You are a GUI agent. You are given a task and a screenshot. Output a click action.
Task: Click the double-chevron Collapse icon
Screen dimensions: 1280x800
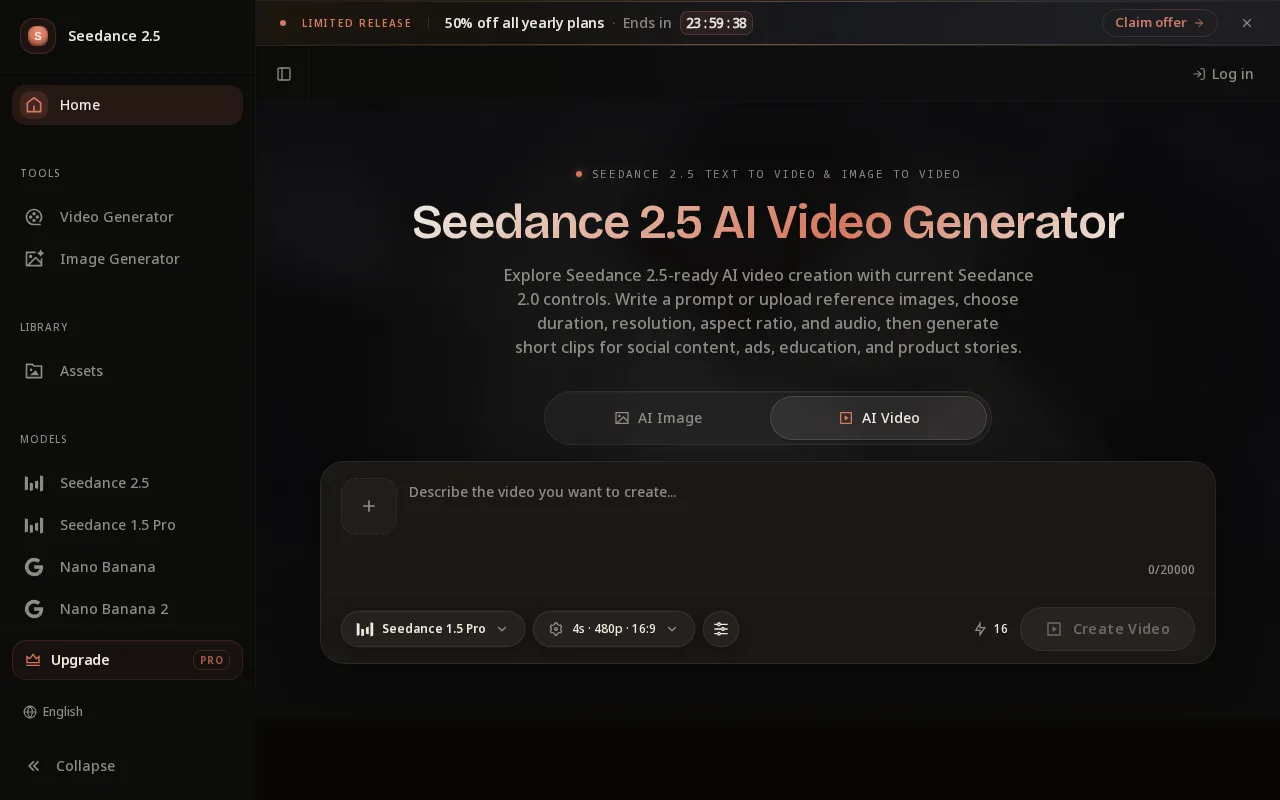[x=34, y=766]
